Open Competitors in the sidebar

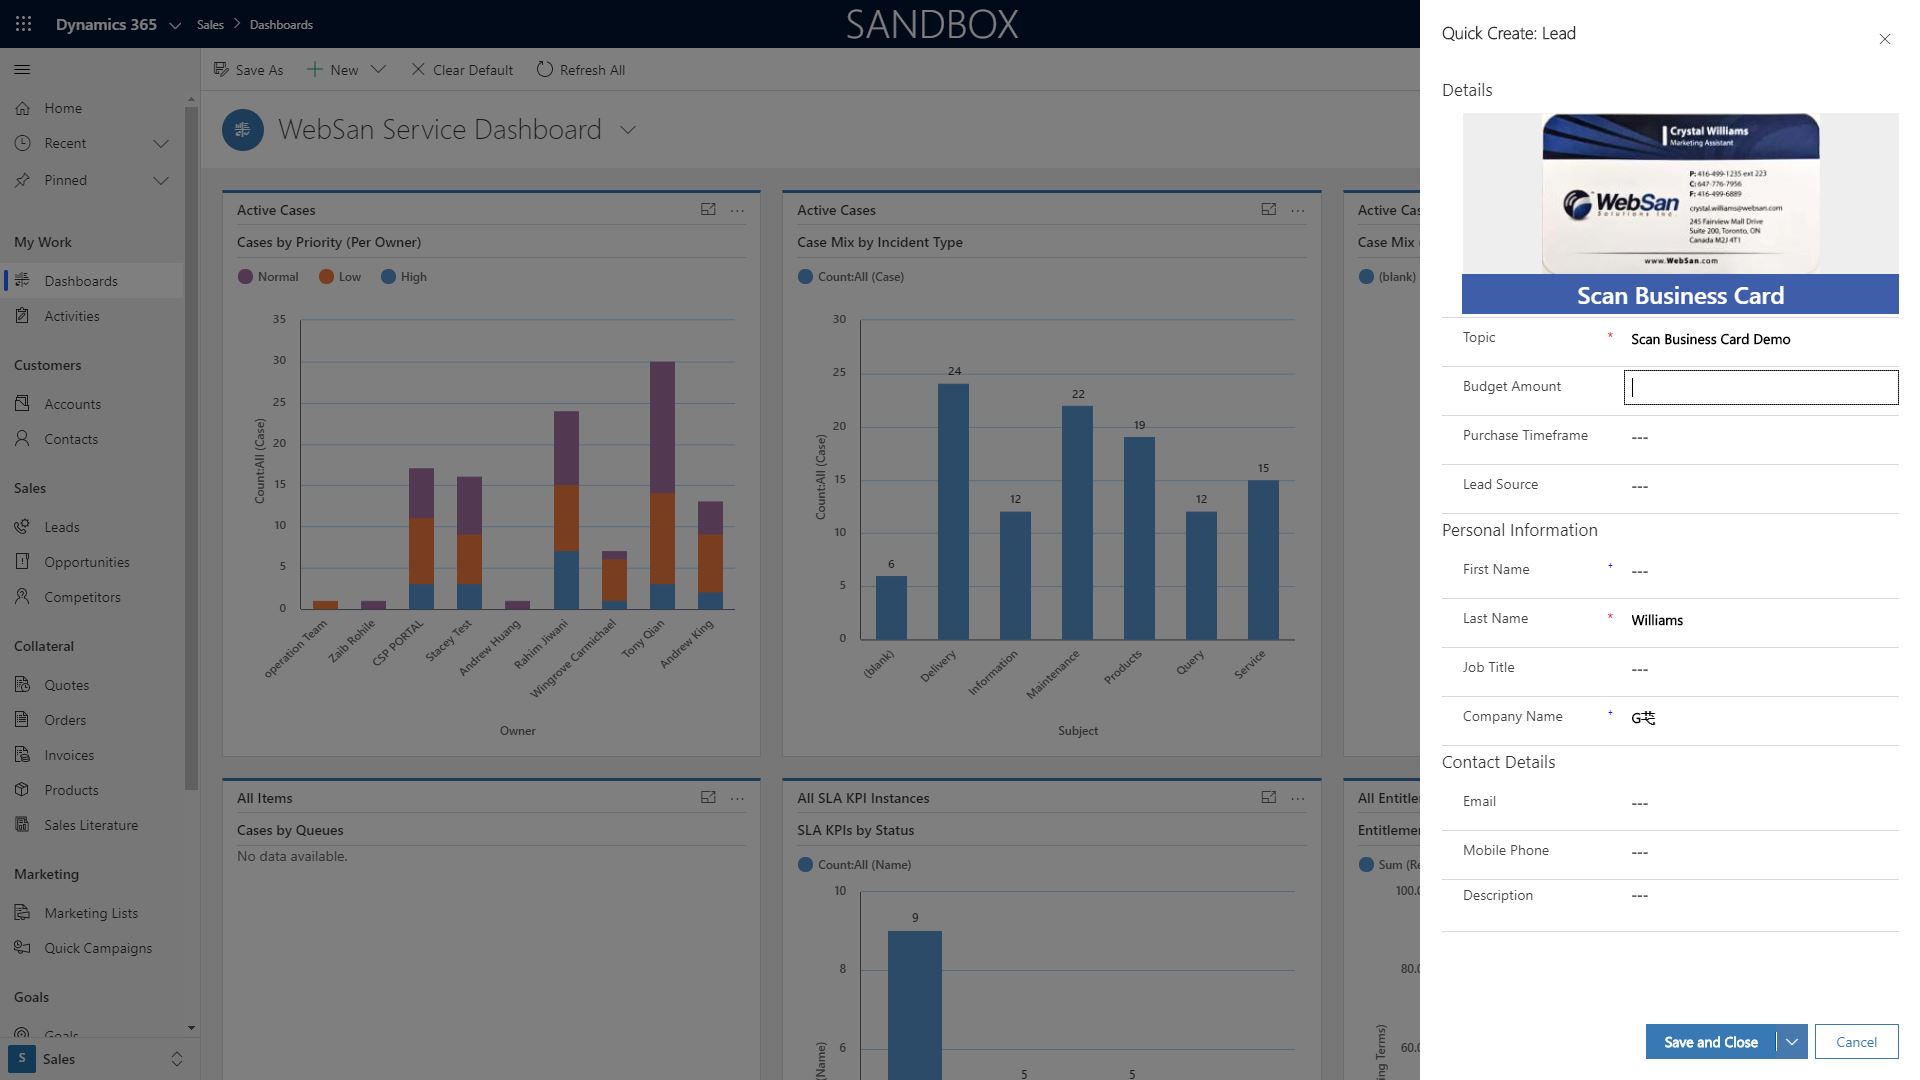click(92, 597)
